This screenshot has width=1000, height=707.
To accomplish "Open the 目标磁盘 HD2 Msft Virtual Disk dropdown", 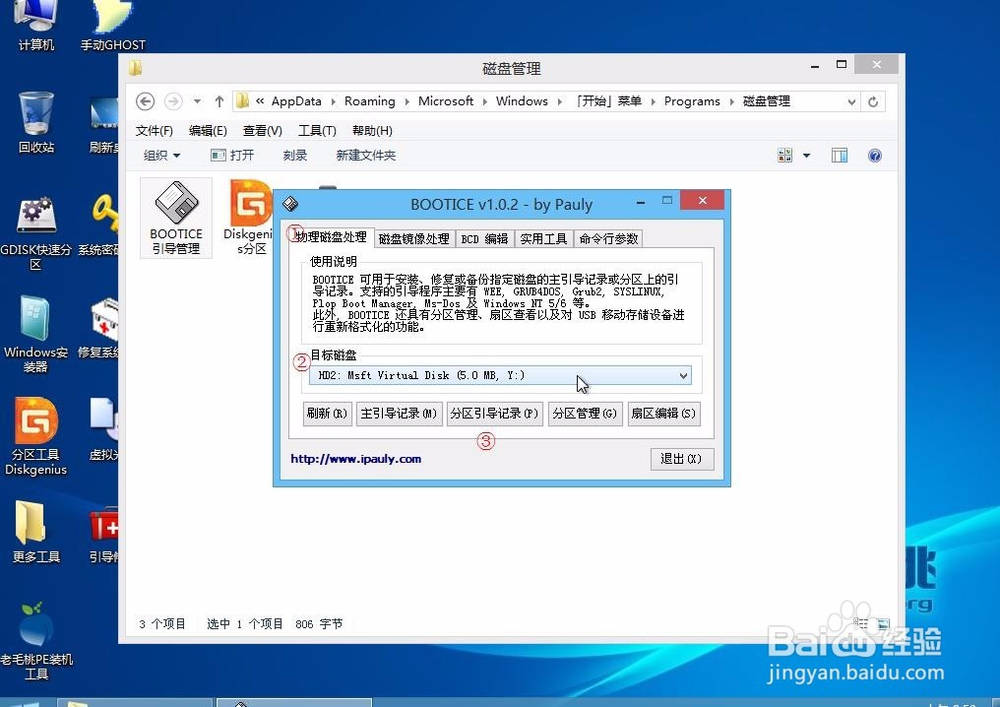I will (500, 375).
